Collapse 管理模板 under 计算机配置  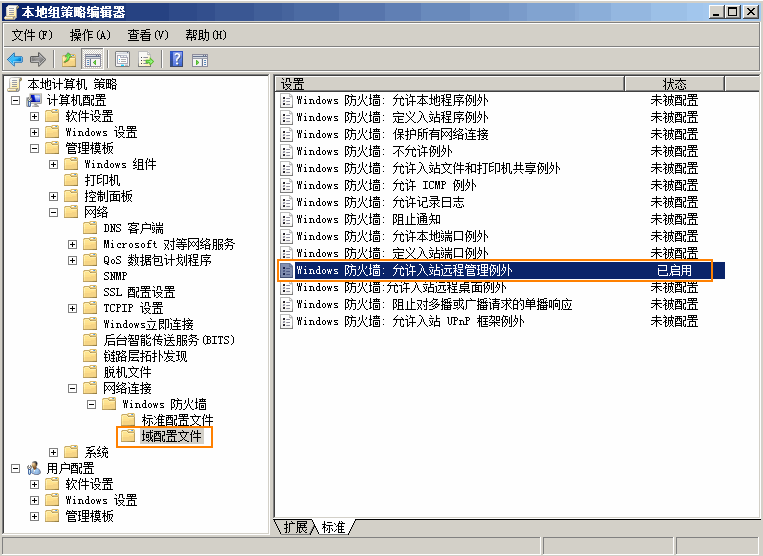pyautogui.click(x=35, y=148)
